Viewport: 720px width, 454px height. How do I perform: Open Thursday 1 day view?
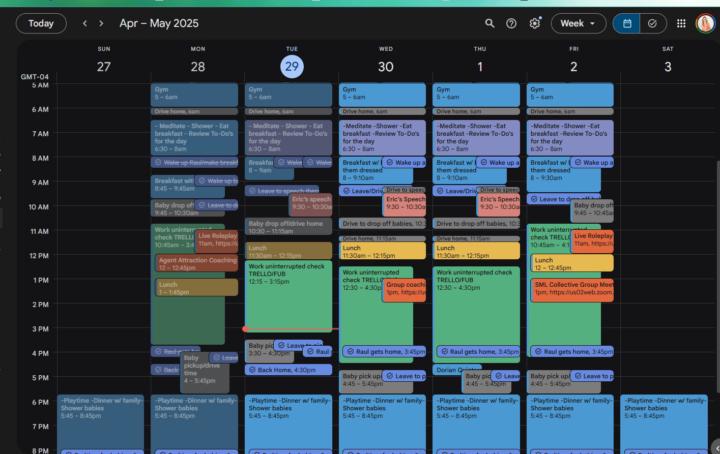[x=480, y=67]
